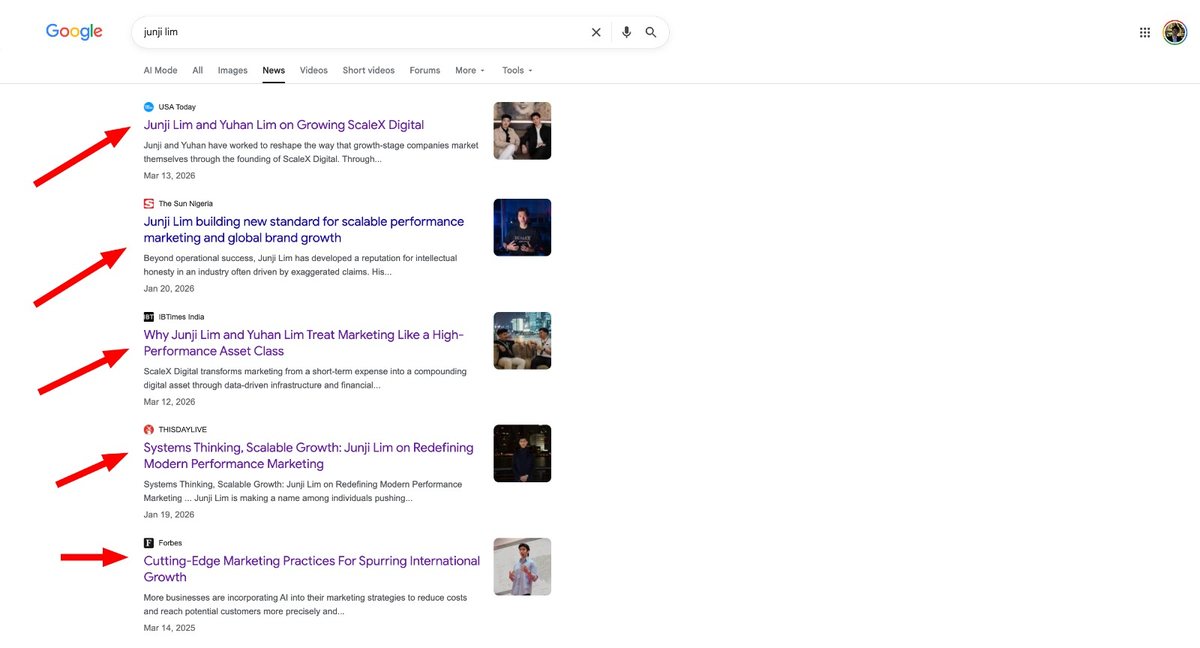
Task: Click the Google logo
Action: coord(74,32)
